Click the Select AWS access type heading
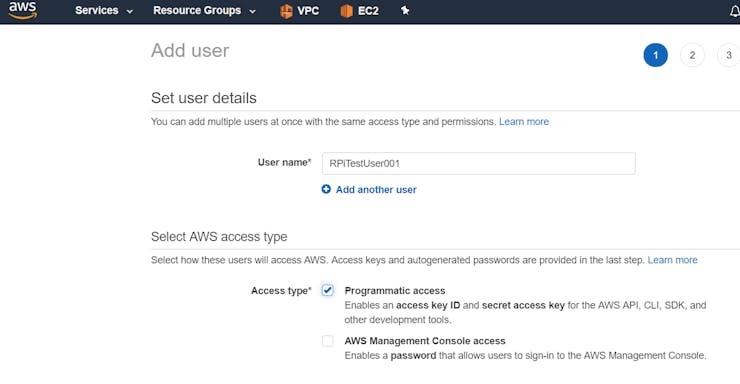 pyautogui.click(x=219, y=236)
